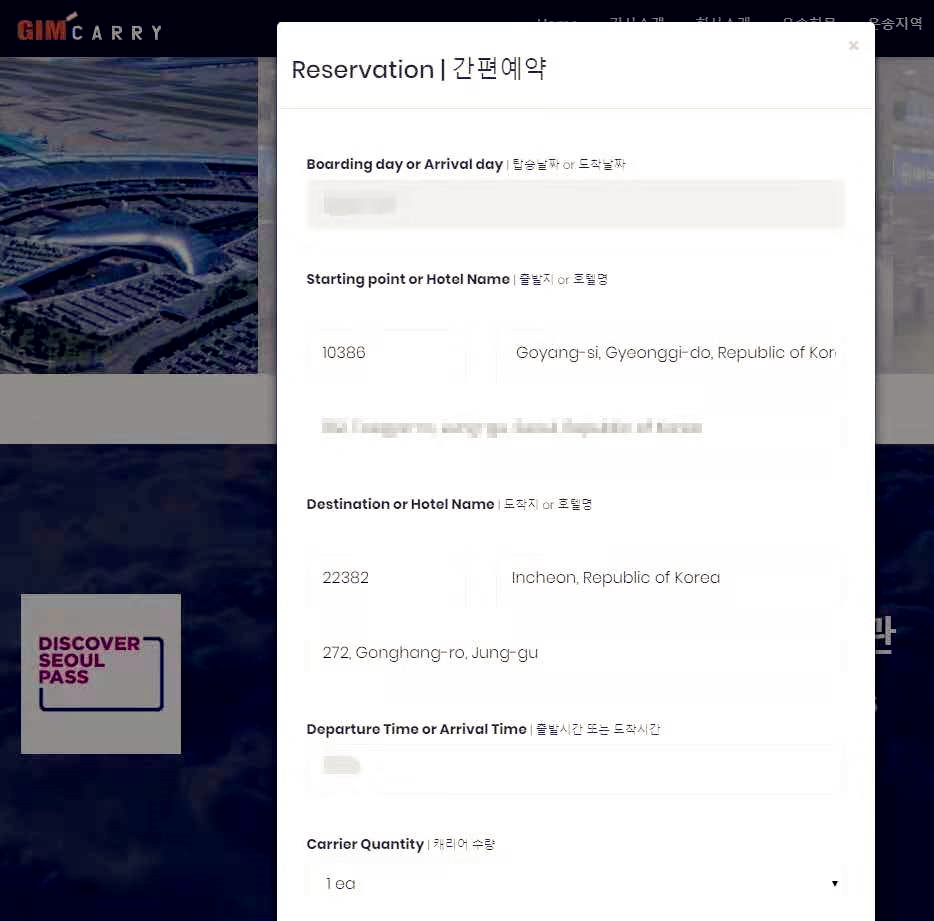
Task: Close the Reservation dialog with the × icon
Action: (x=853, y=46)
